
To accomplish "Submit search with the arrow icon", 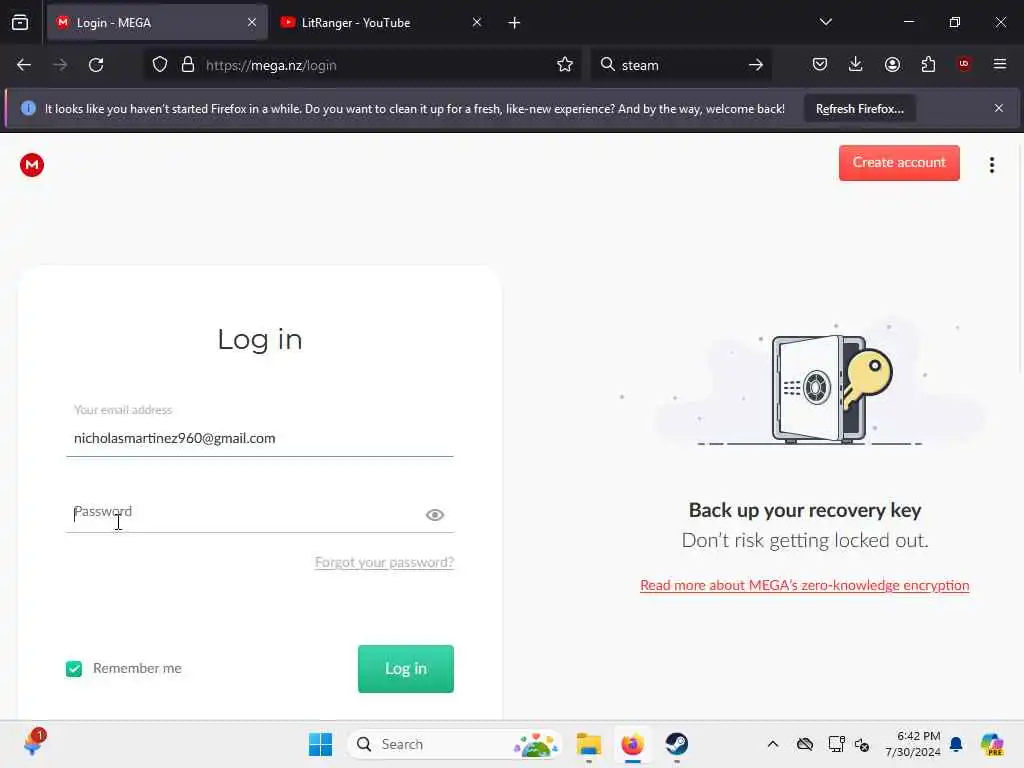I will click(756, 65).
